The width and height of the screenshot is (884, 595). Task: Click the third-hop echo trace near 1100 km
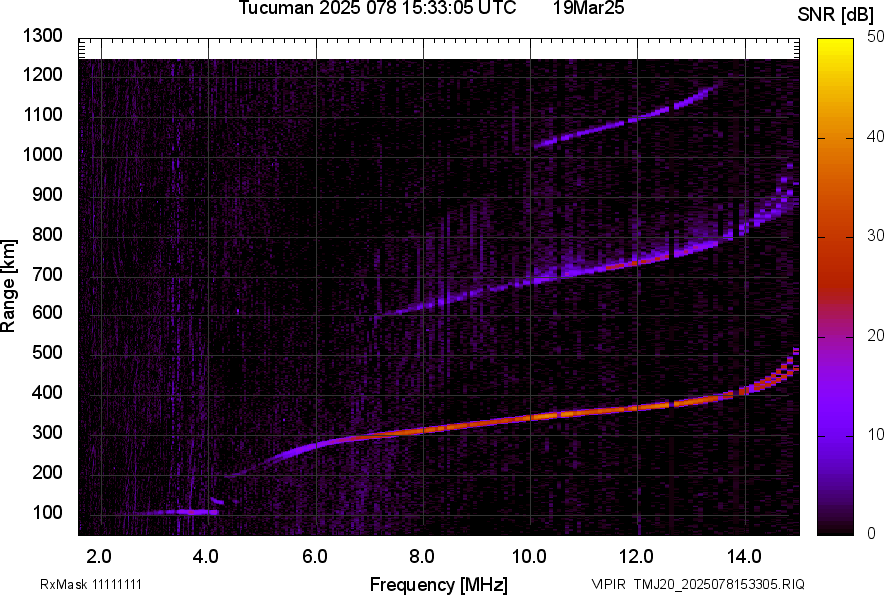click(620, 123)
